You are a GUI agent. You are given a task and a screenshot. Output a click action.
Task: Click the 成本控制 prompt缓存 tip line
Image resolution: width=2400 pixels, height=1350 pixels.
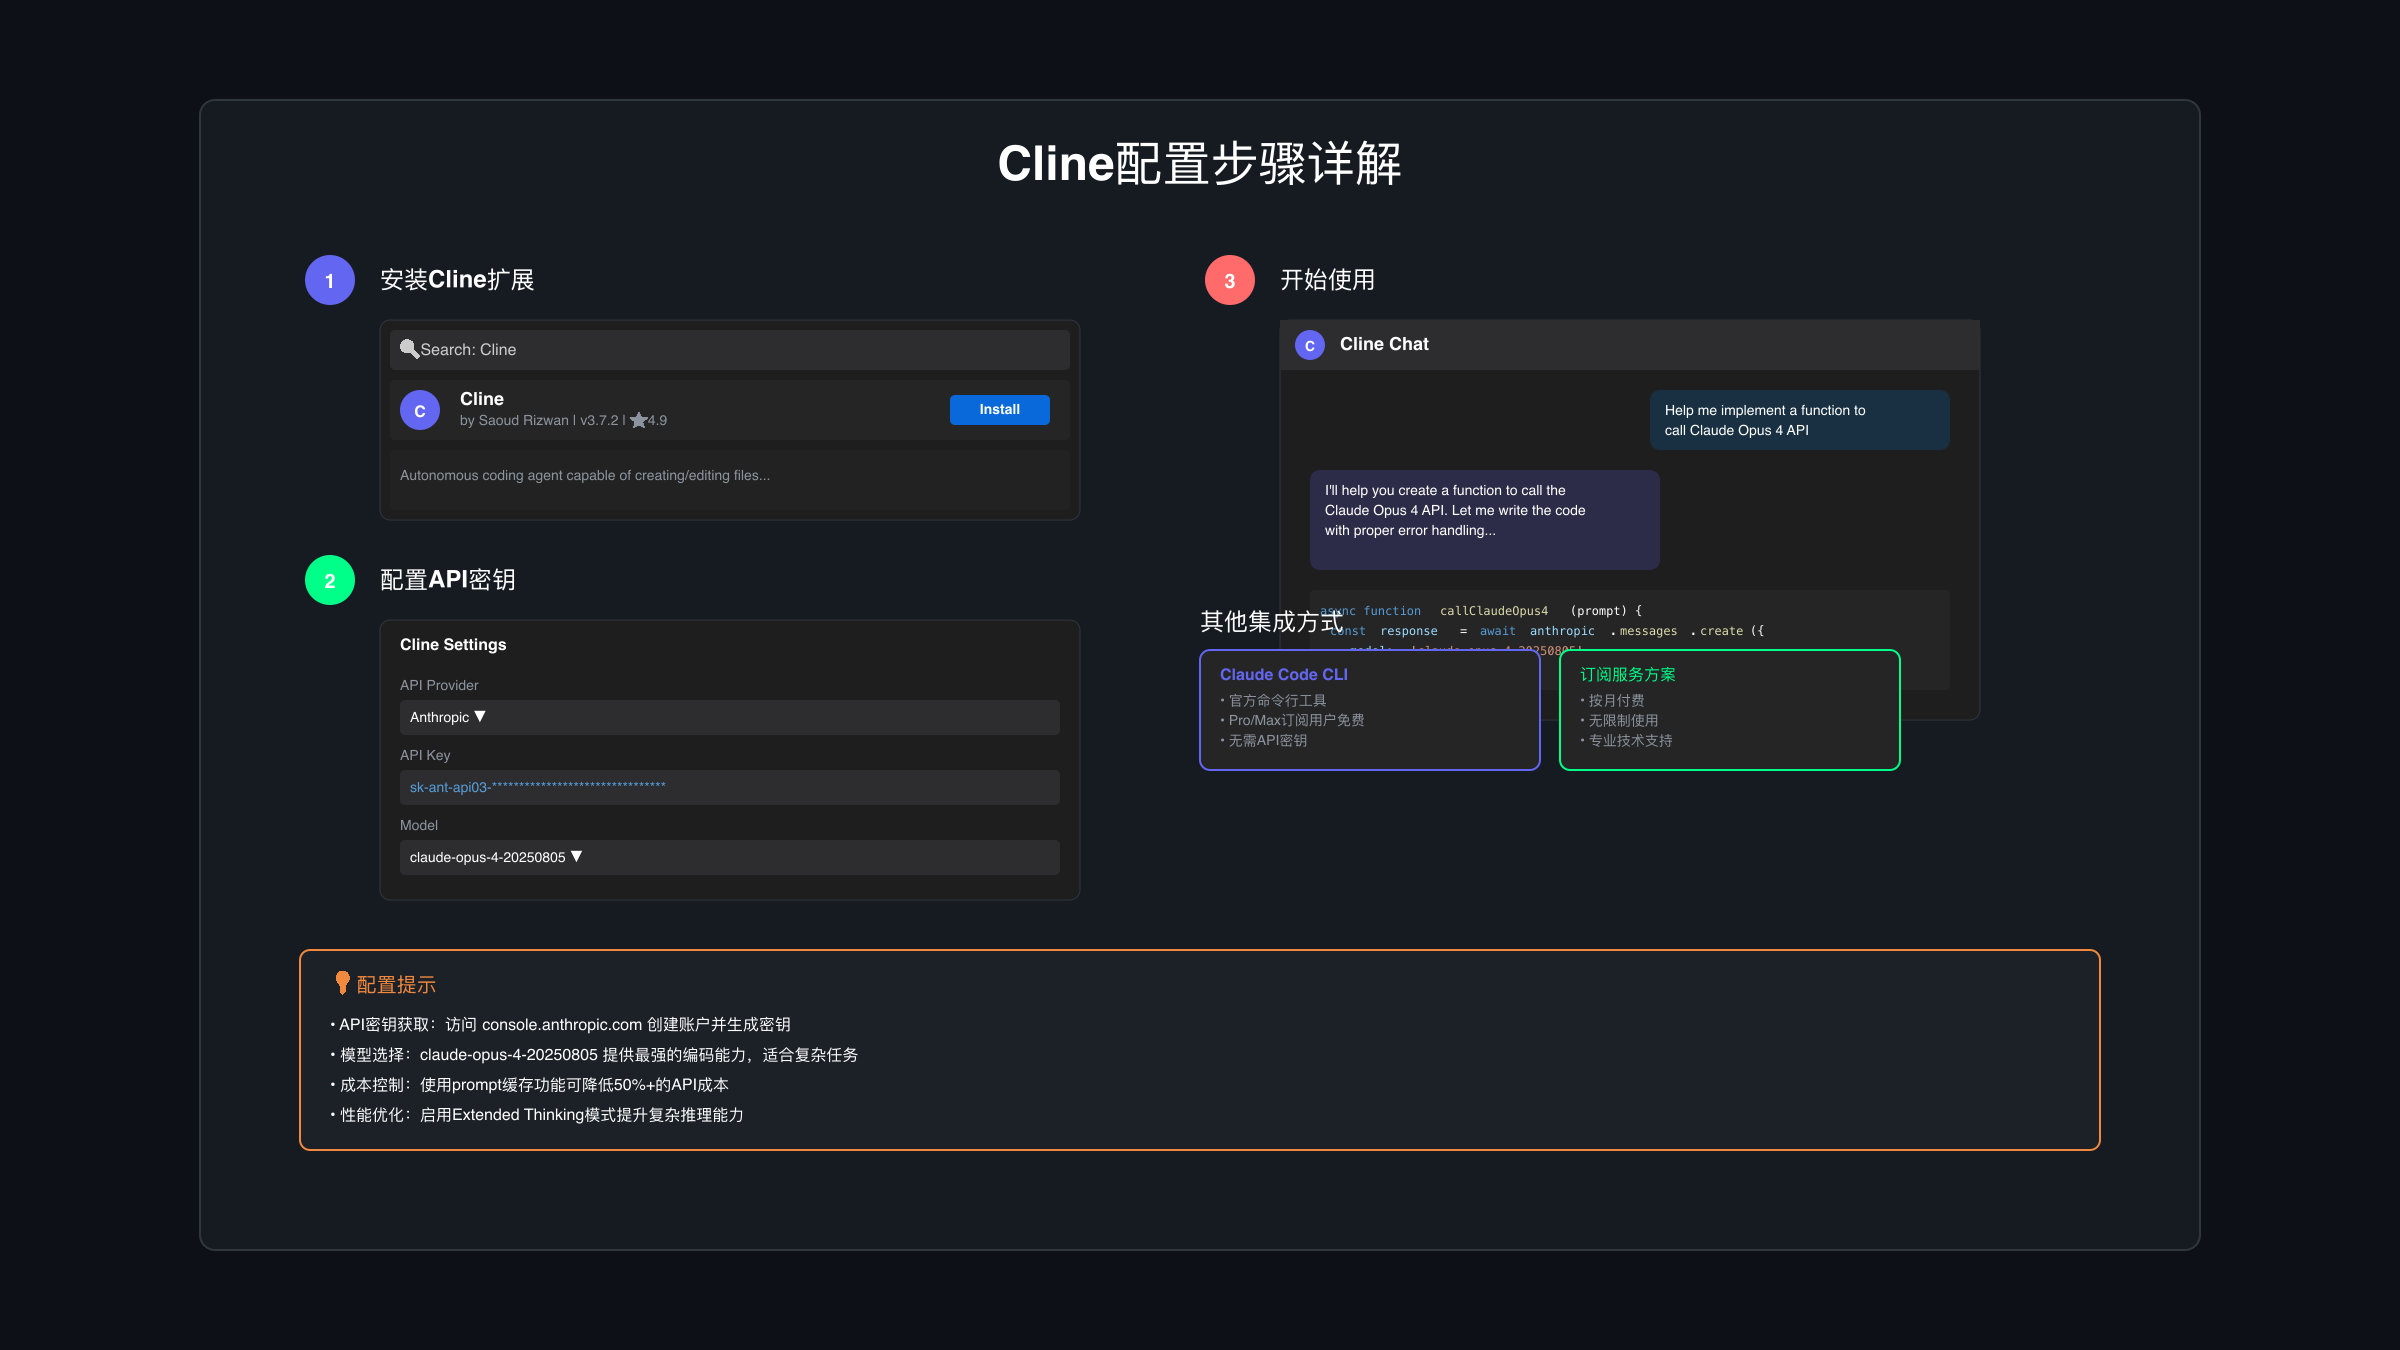[529, 1085]
